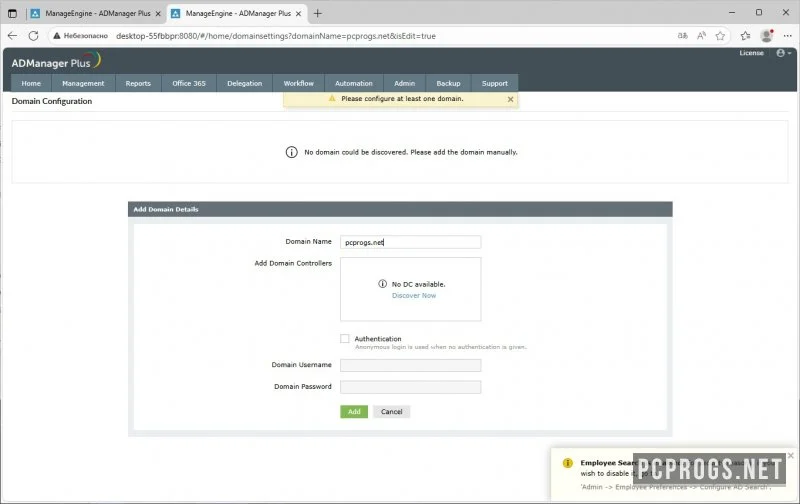This screenshot has height=504, width=800.
Task: Open the Home menu tab
Action: pos(31,83)
